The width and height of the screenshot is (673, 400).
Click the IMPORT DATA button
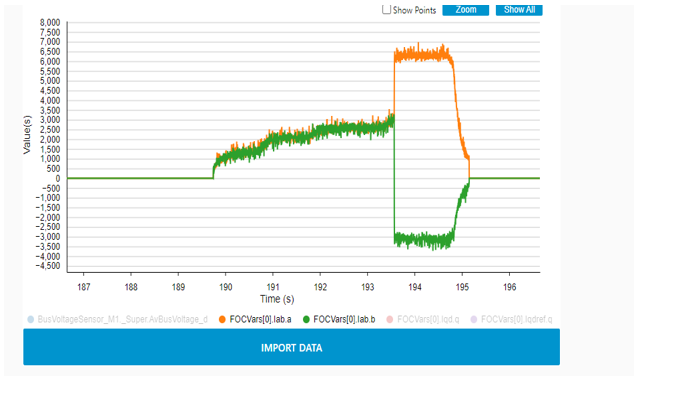[291, 347]
